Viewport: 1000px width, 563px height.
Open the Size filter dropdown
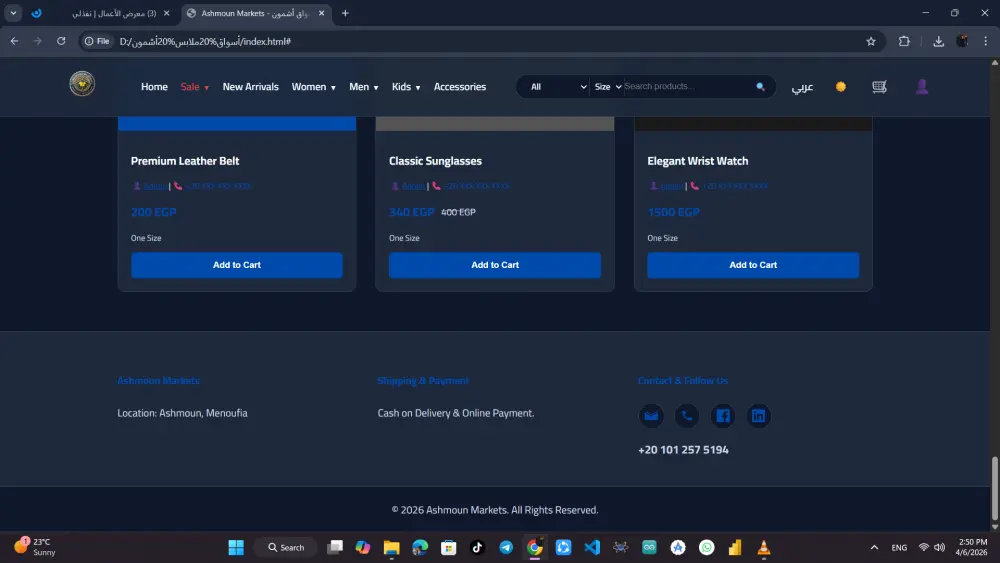coord(607,87)
